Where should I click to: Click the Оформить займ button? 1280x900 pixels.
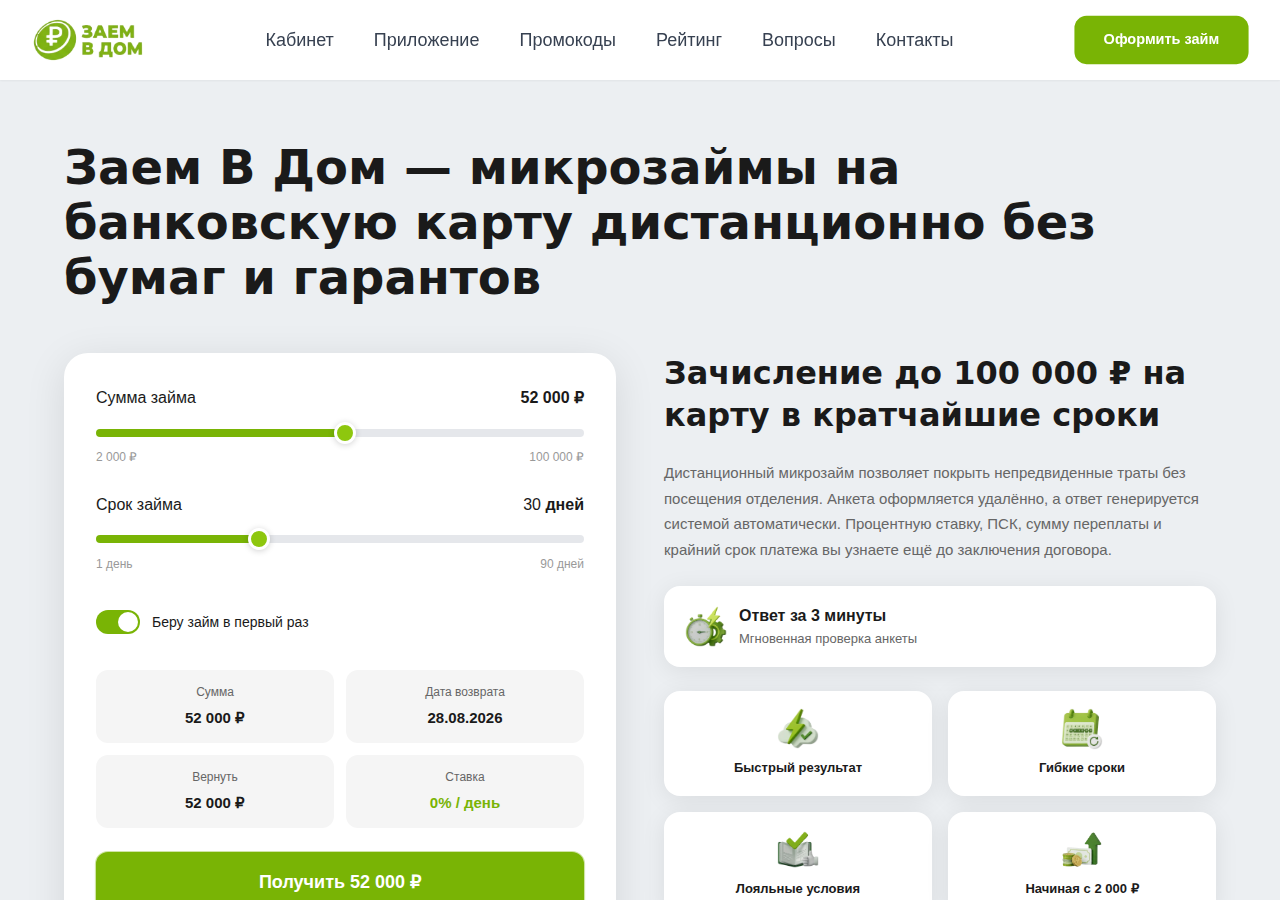(x=1162, y=40)
